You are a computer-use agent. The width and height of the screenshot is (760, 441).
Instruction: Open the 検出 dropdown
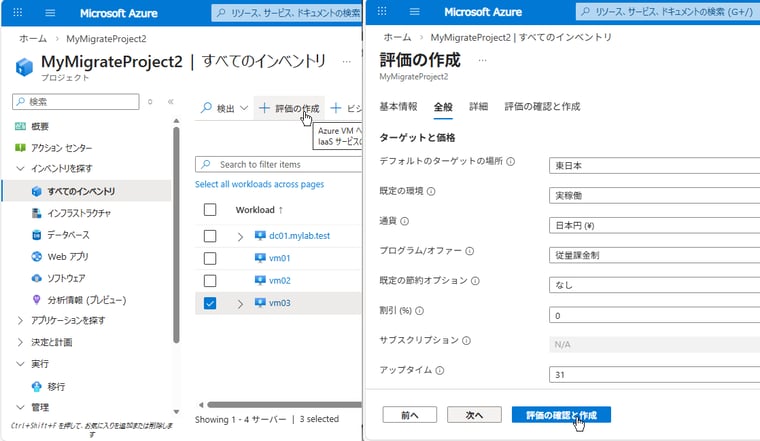point(224,108)
